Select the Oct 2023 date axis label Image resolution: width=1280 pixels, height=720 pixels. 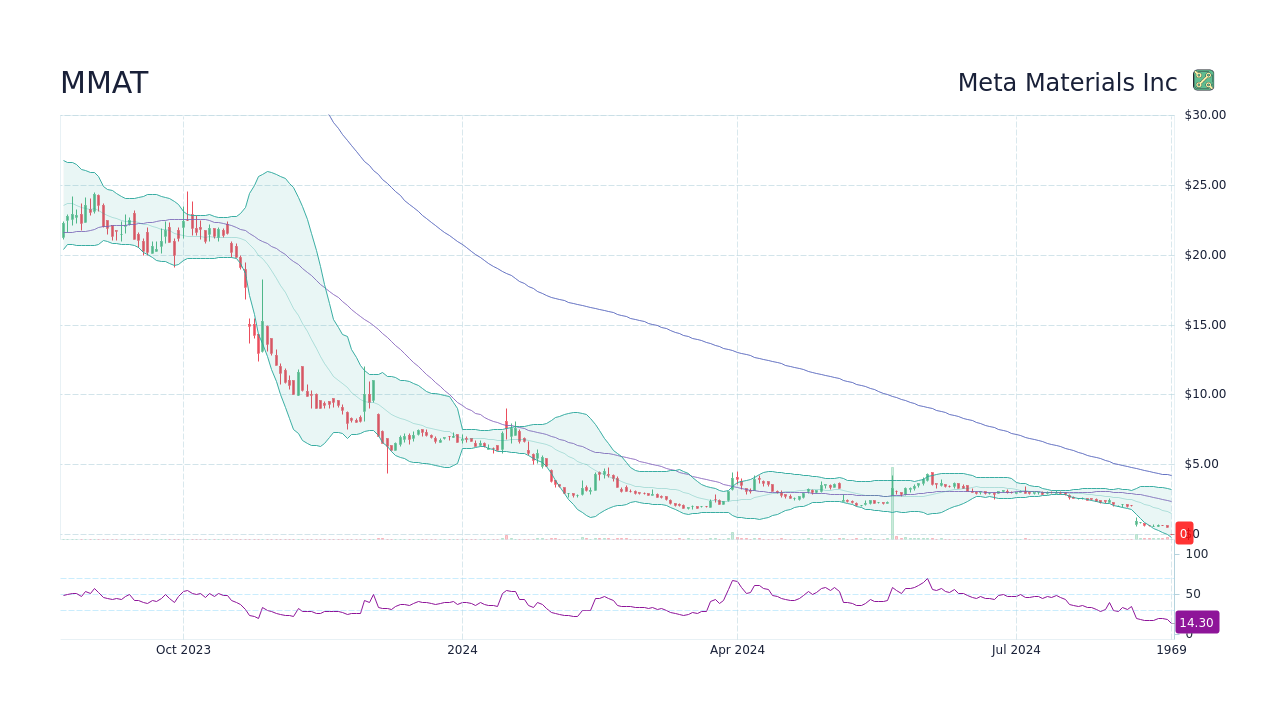click(x=183, y=649)
